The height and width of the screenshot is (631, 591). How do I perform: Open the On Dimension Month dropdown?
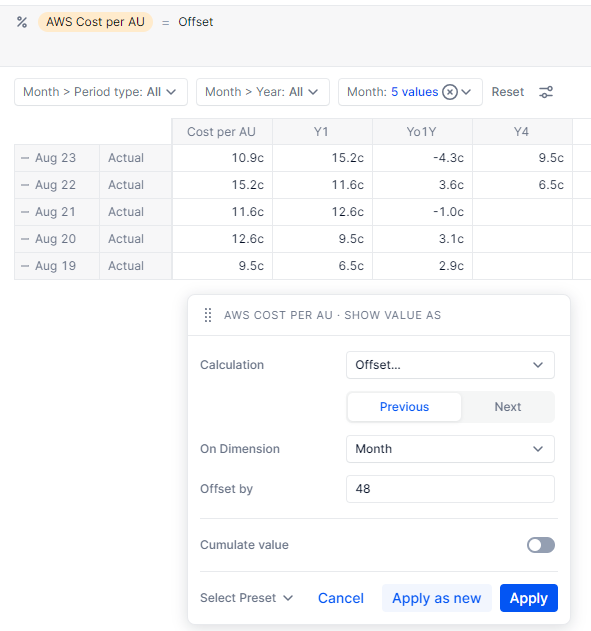[450, 449]
